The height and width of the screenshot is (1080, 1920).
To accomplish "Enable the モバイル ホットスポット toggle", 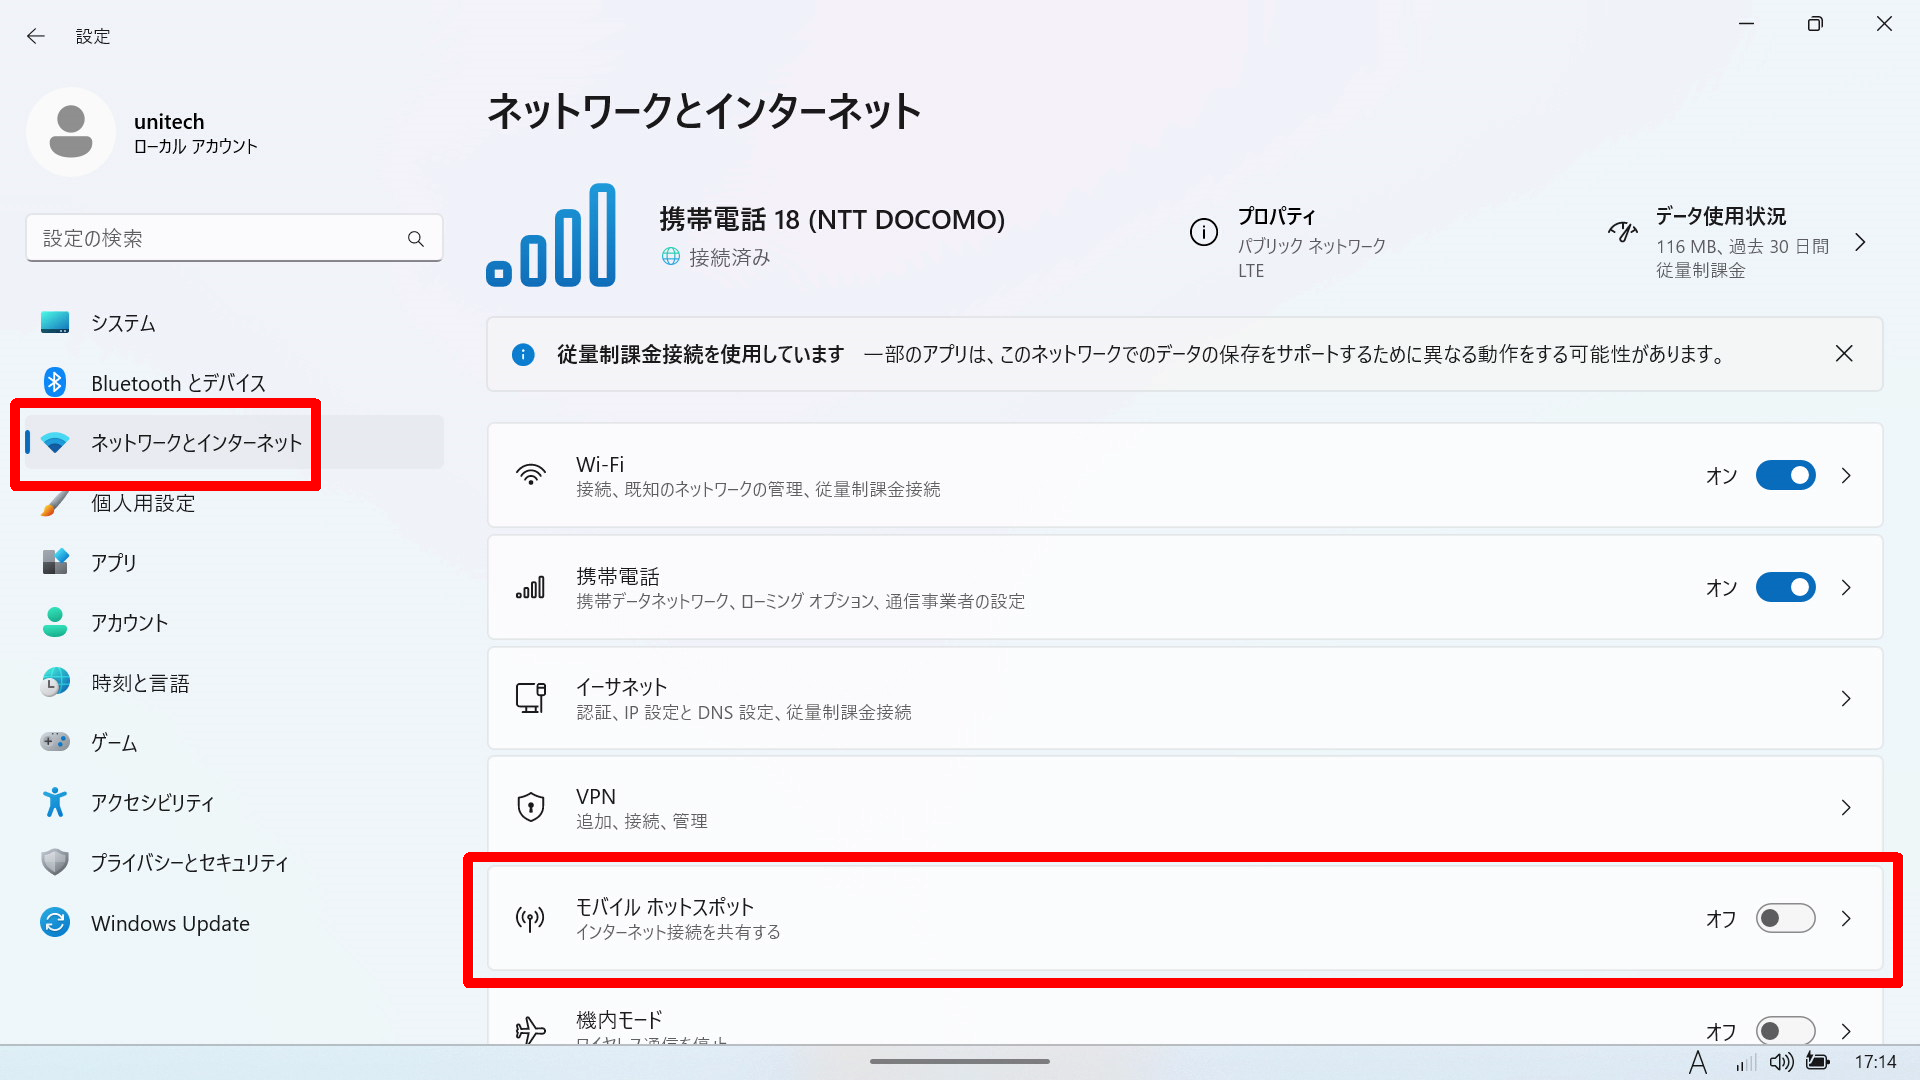I will [1785, 918].
